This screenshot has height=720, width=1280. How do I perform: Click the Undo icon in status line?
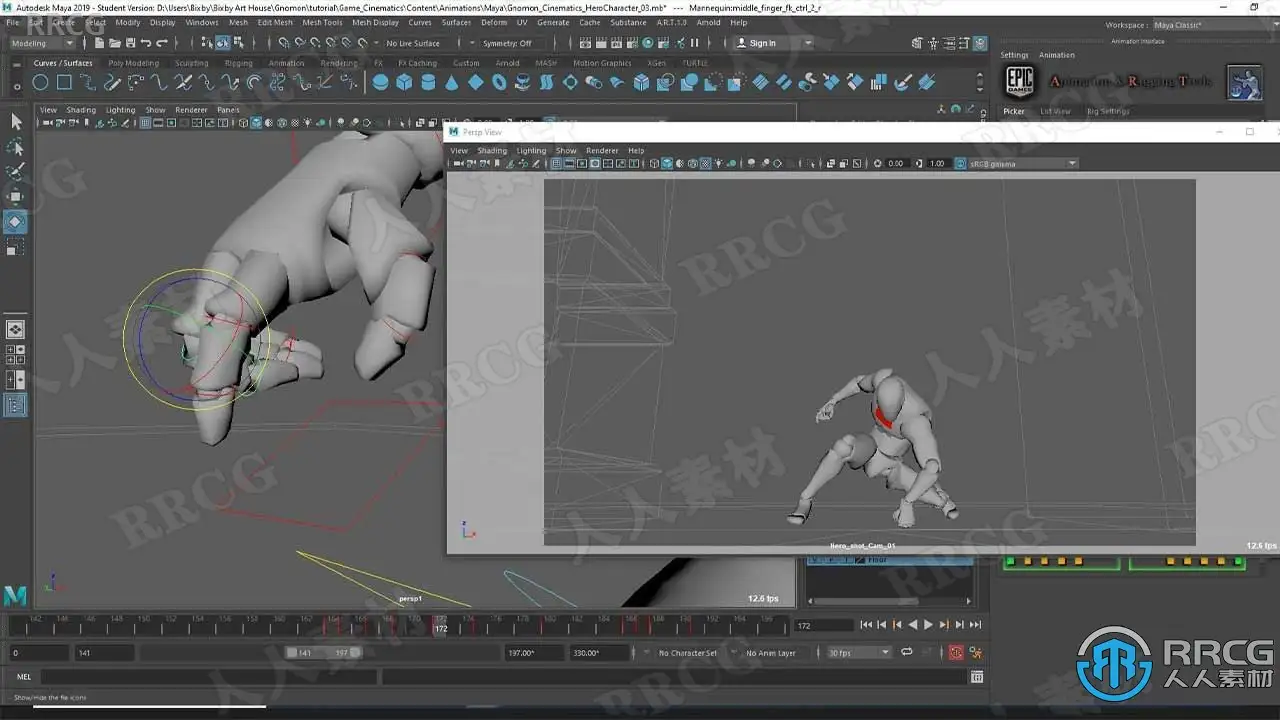pos(146,43)
